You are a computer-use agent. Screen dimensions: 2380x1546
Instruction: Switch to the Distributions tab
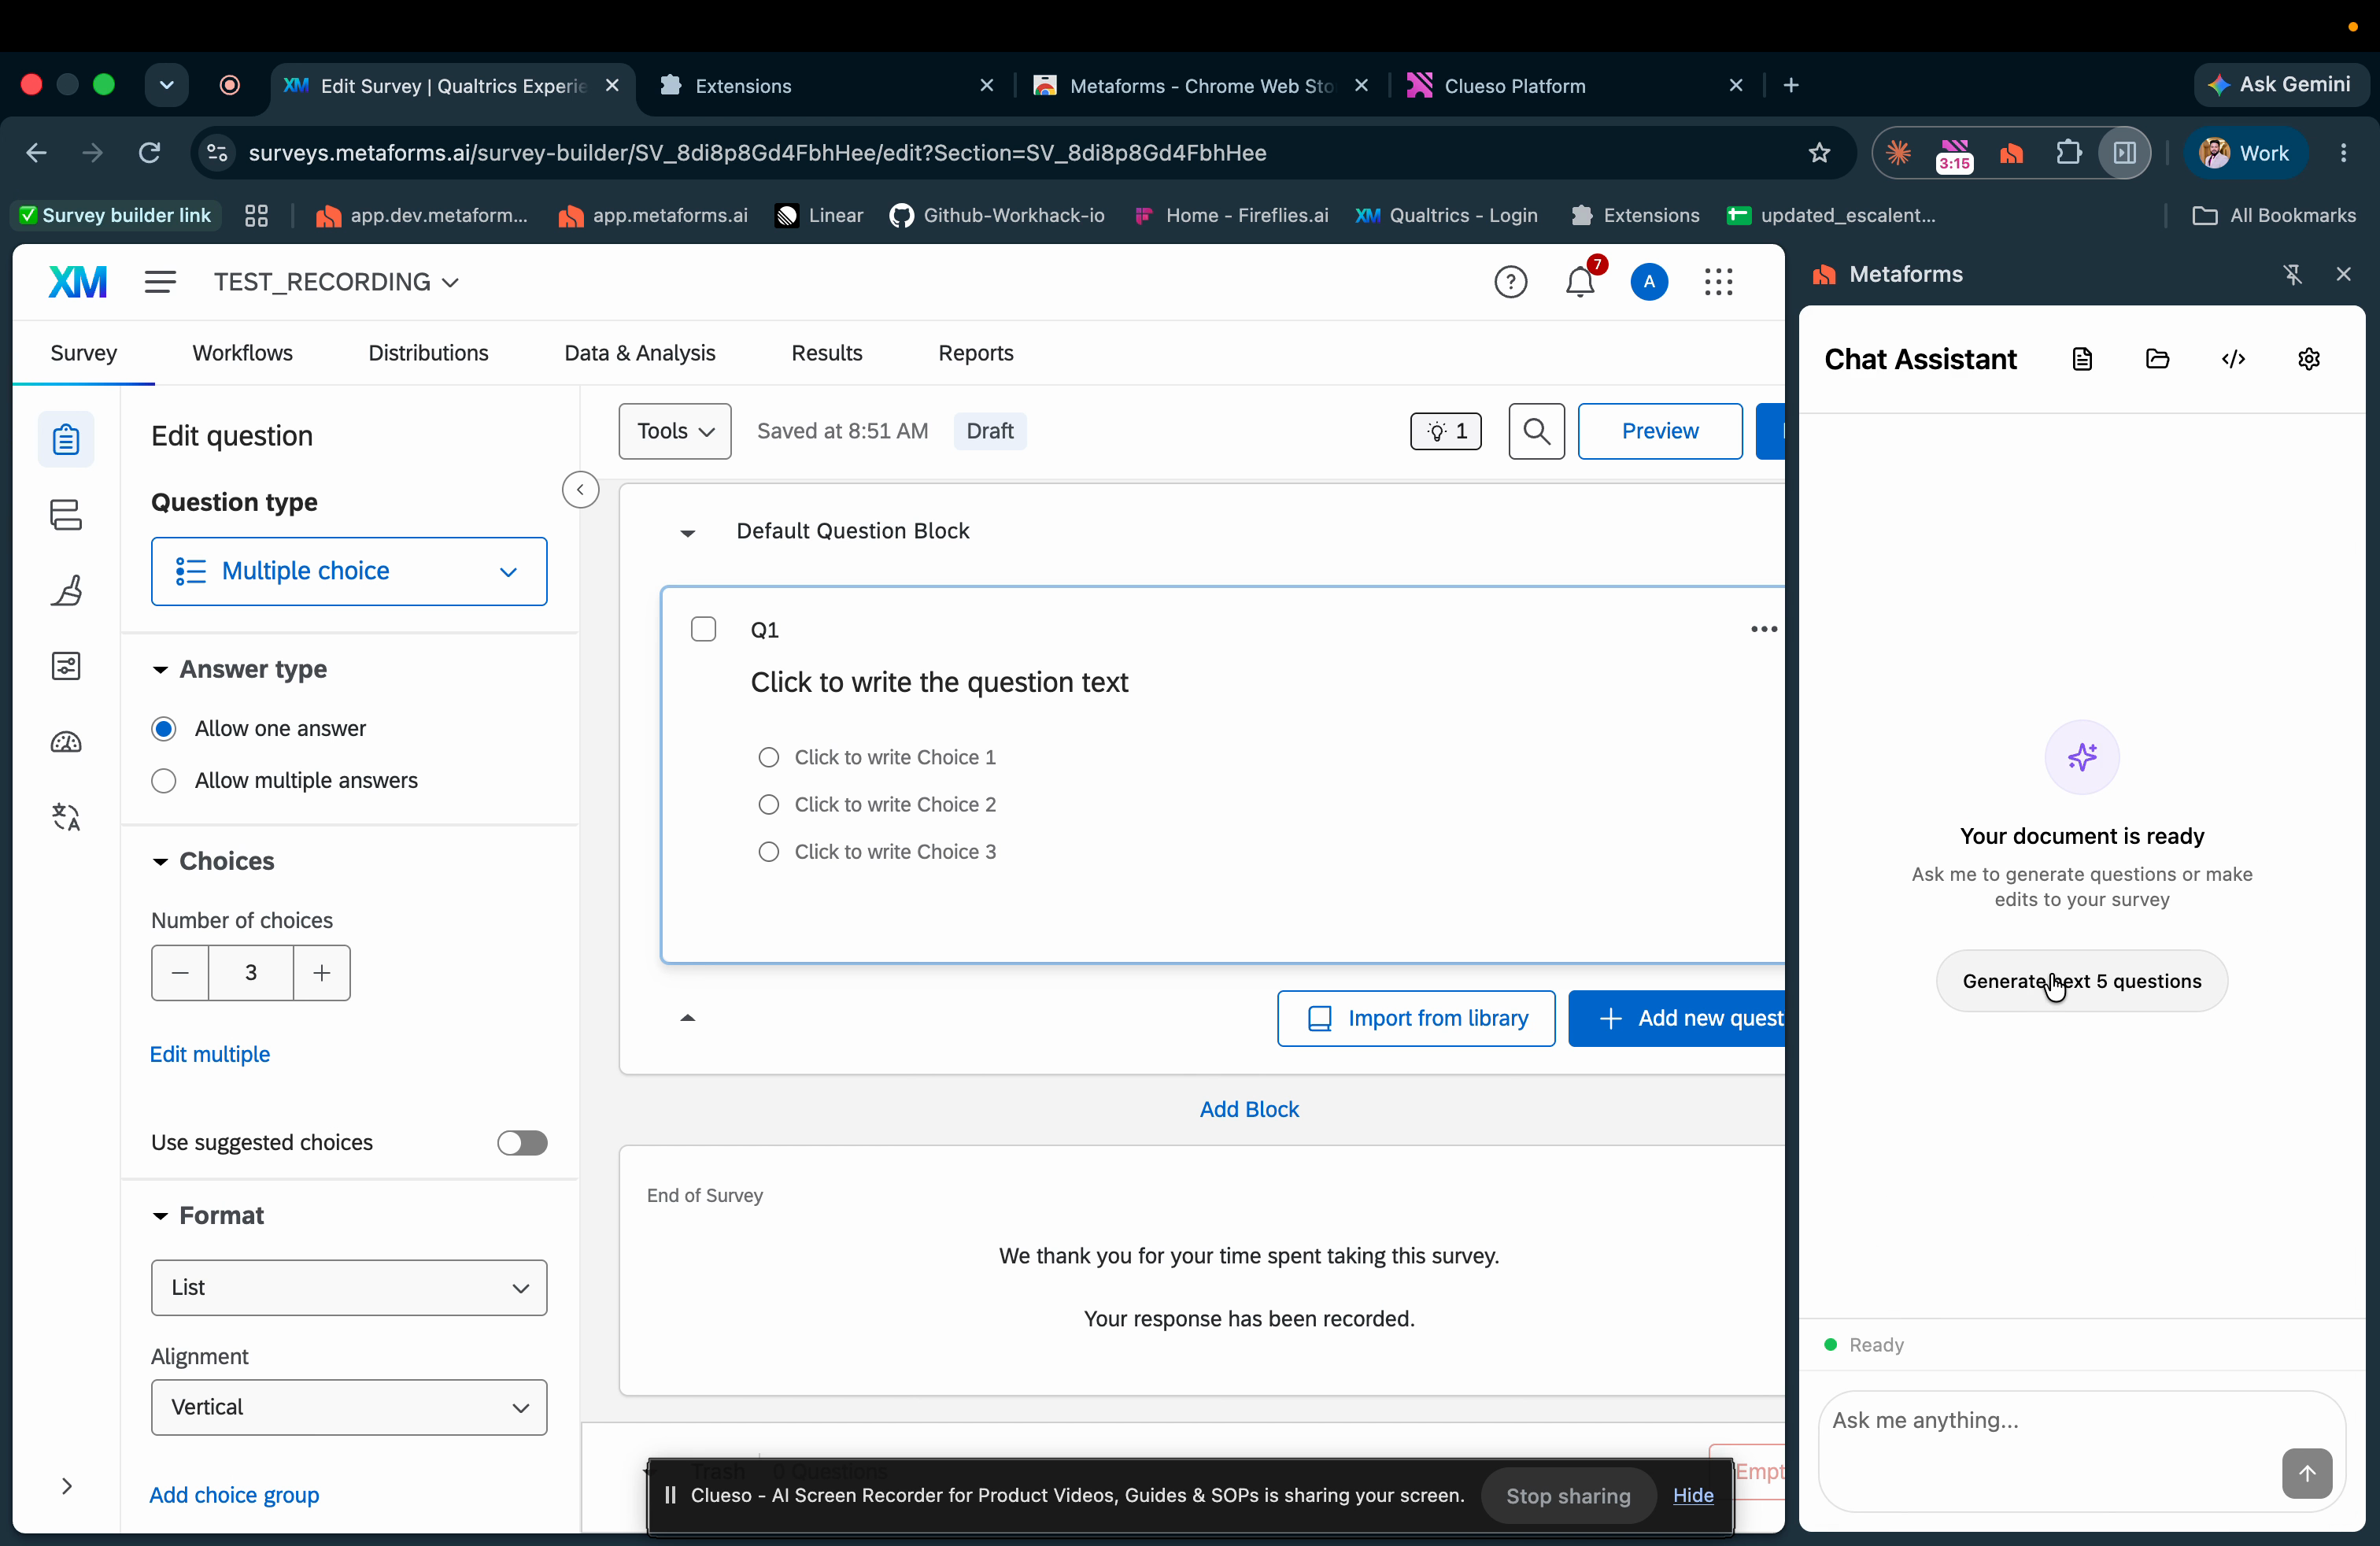point(428,353)
